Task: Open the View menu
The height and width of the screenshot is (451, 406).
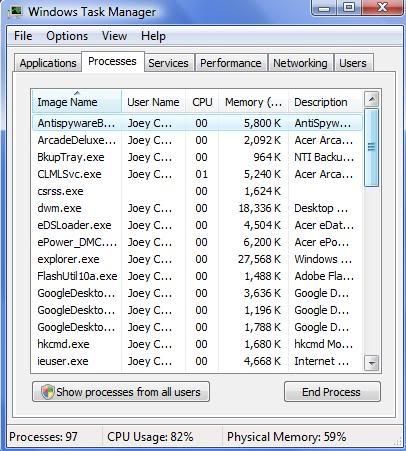Action: (x=114, y=36)
